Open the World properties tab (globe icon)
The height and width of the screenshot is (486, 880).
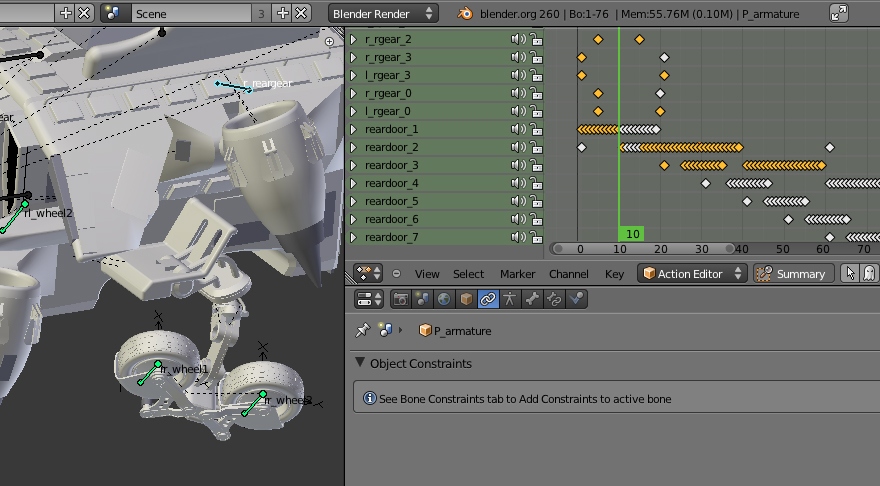444,299
